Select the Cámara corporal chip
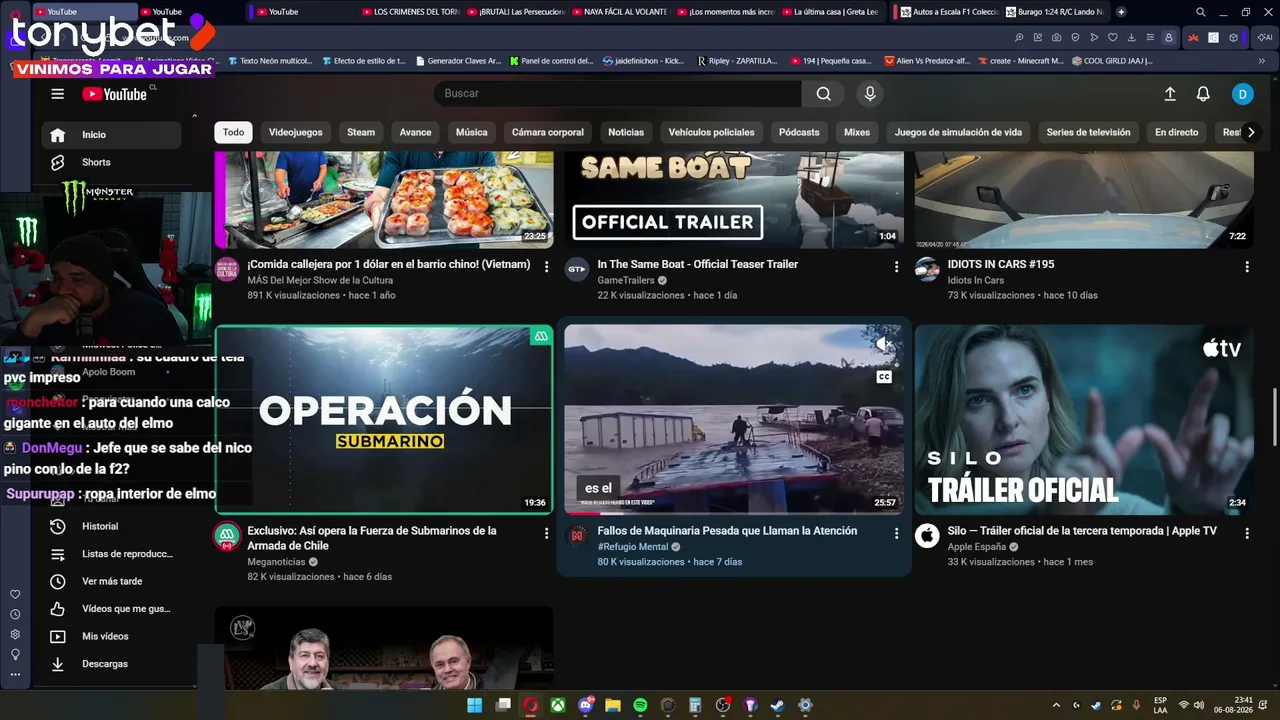Viewport: 1280px width, 720px height. click(x=548, y=132)
